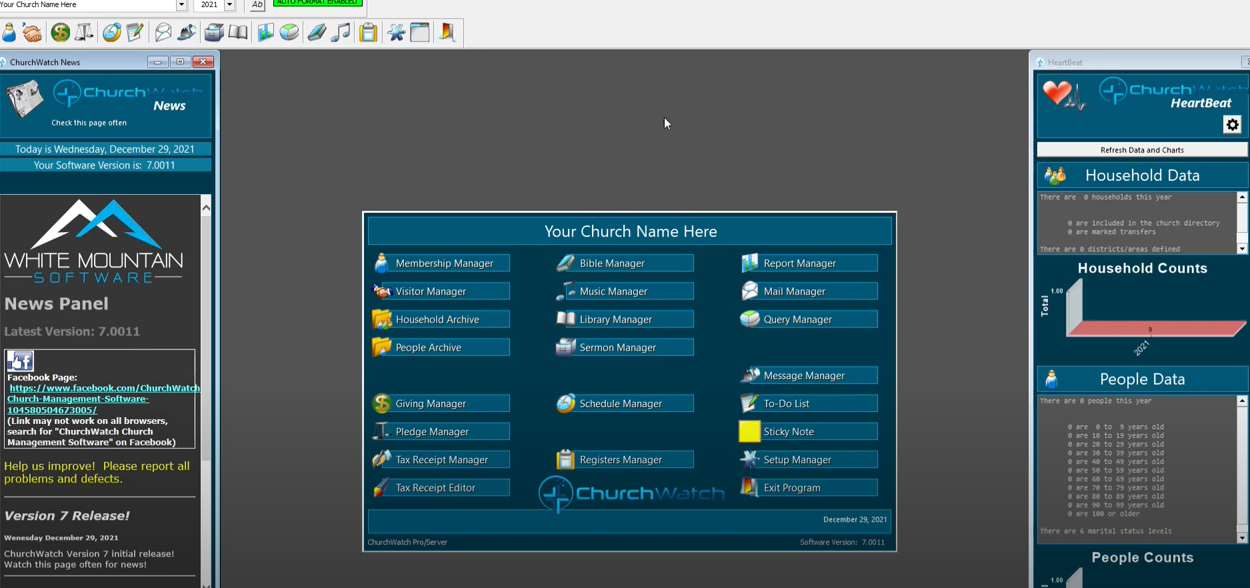Open HeartBeat settings gear icon
This screenshot has height=588, width=1250.
[x=1232, y=125]
